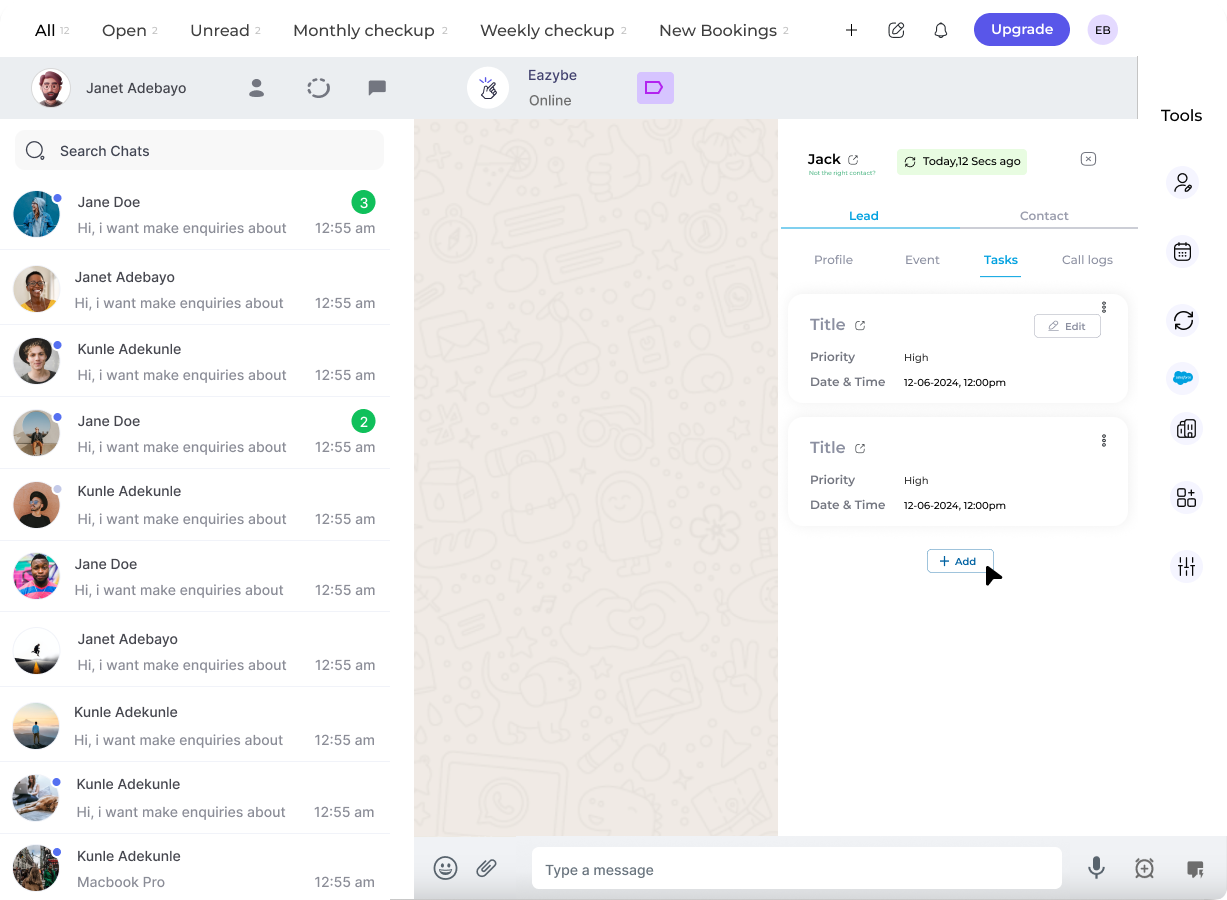1227x900 pixels.
Task: Open the Call logs tab
Action: pos(1087,259)
